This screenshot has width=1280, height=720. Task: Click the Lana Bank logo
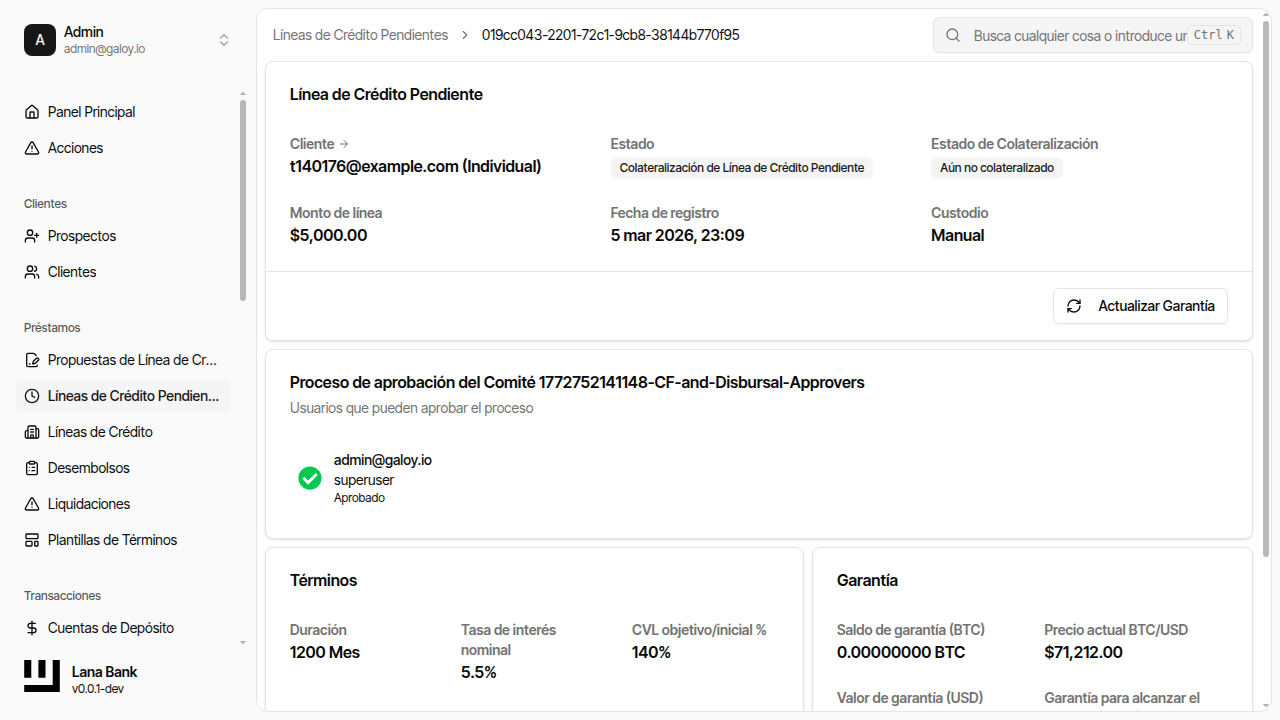(x=42, y=677)
